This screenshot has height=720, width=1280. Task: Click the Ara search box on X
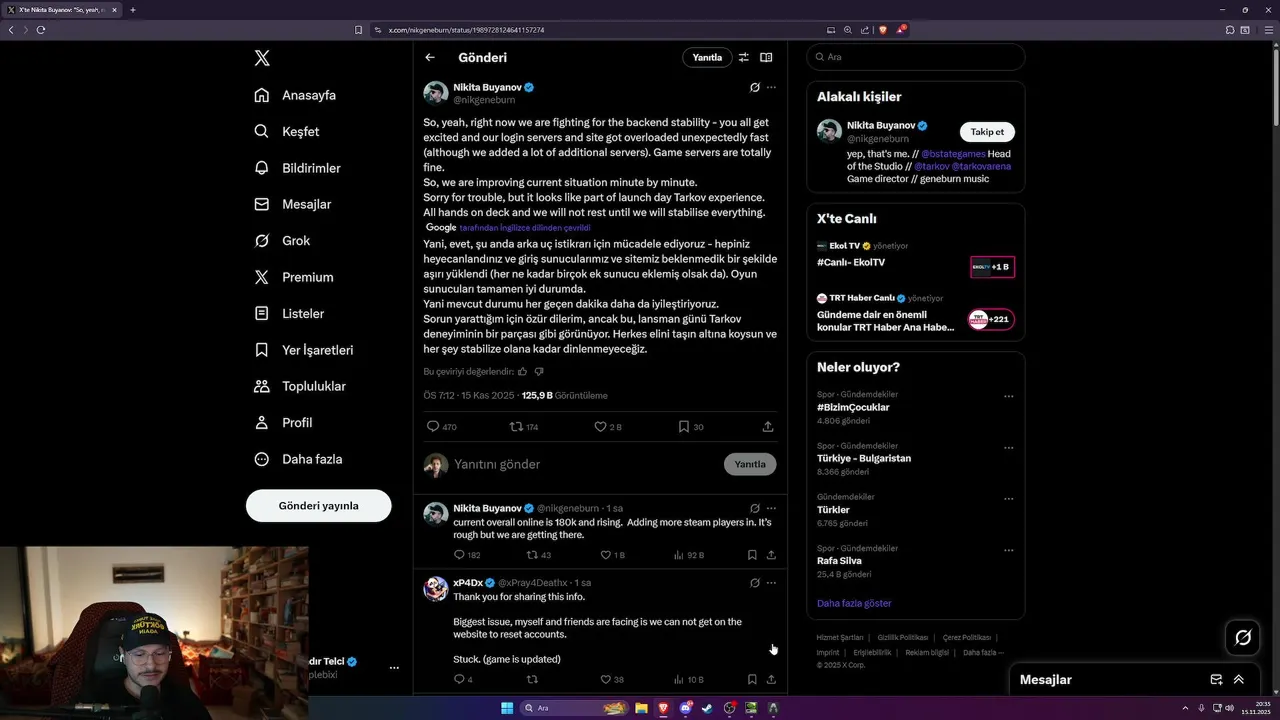(x=915, y=57)
